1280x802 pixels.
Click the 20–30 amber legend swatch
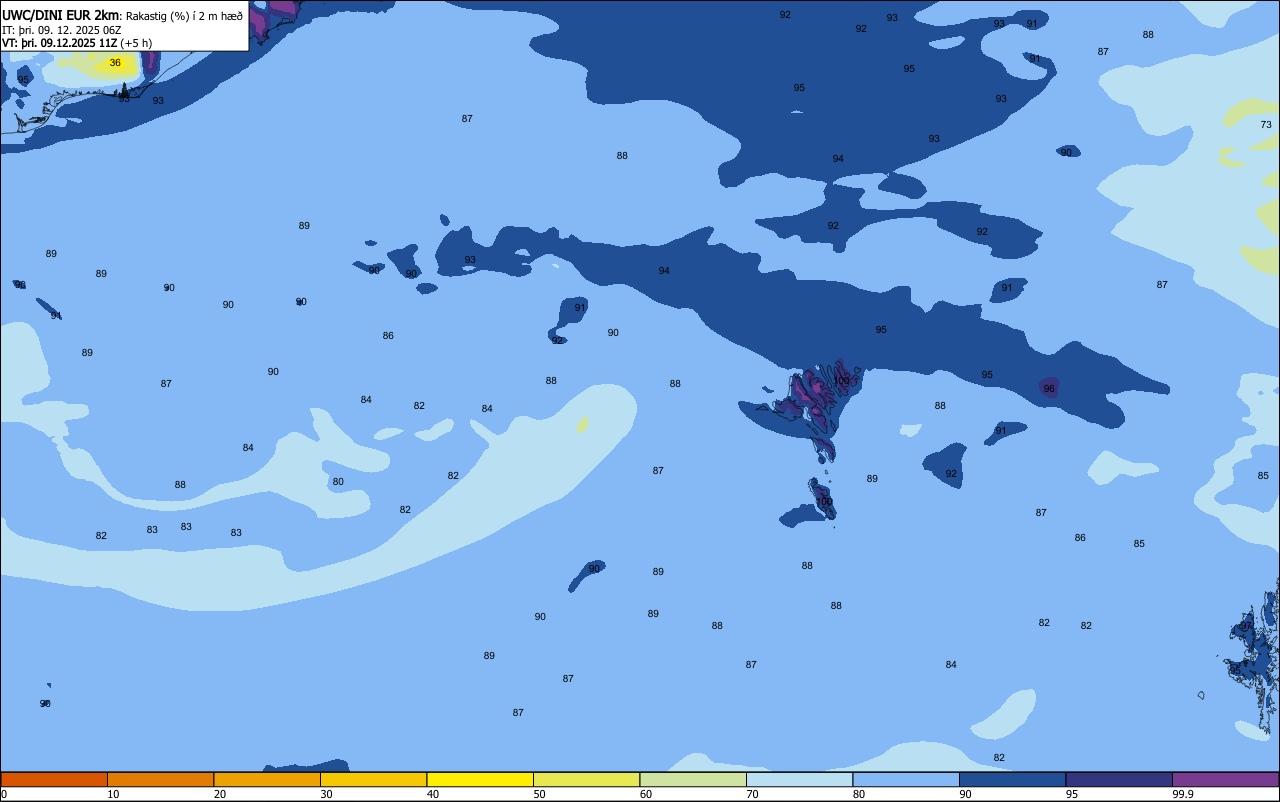coord(267,779)
